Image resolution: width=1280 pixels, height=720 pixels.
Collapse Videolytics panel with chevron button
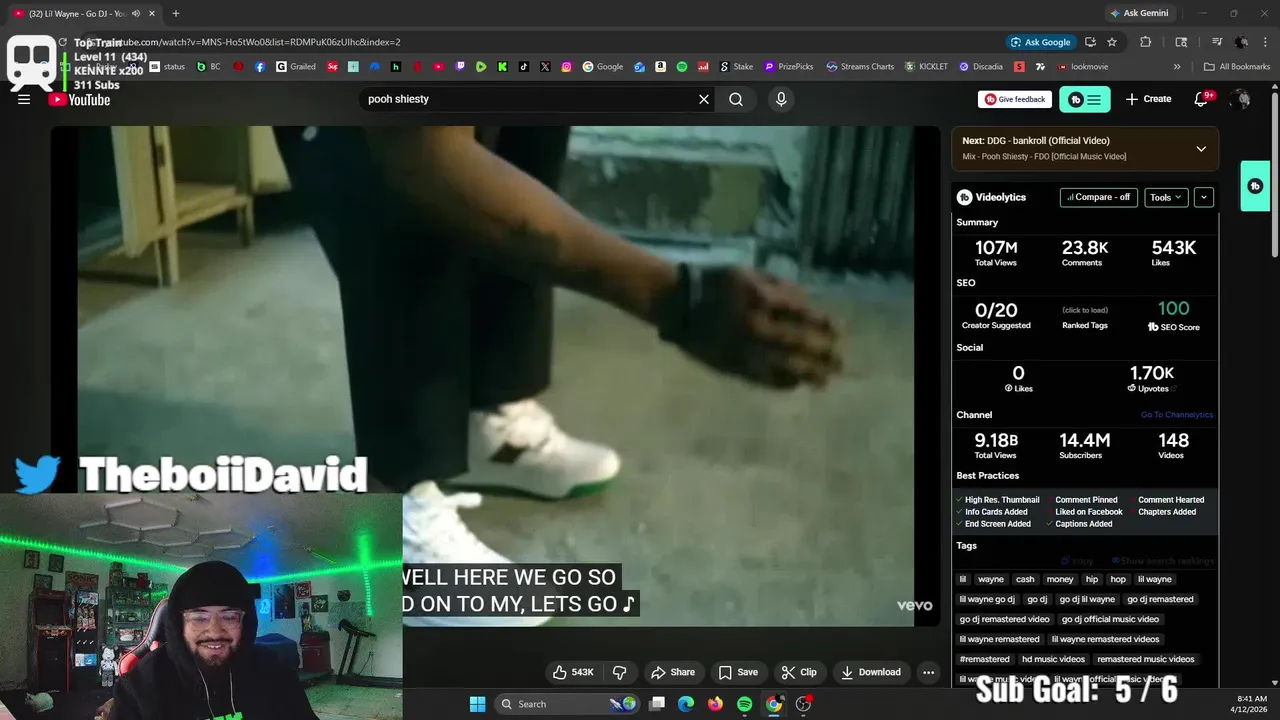[1204, 197]
